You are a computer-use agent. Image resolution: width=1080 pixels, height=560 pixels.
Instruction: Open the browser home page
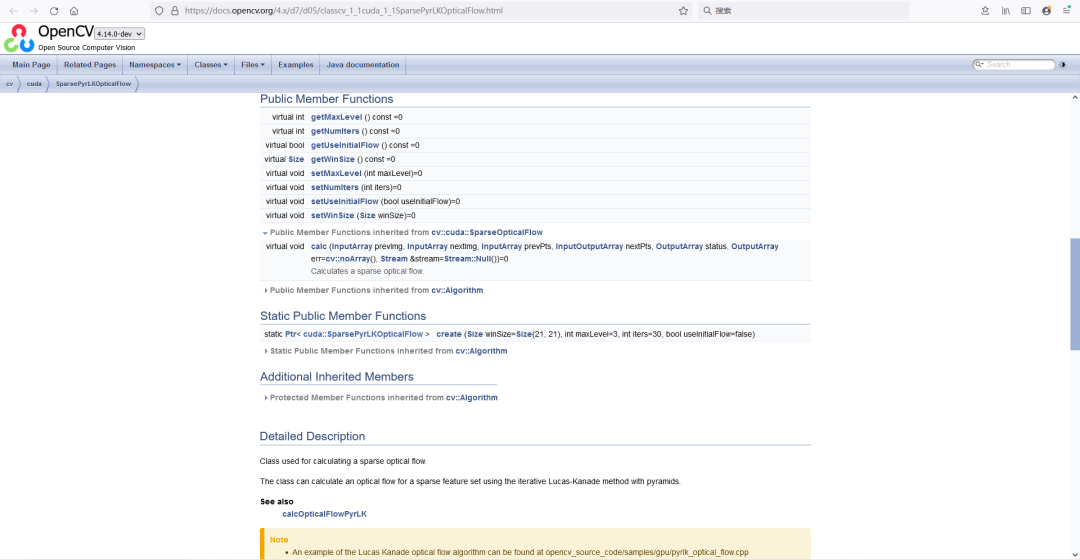pos(74,11)
